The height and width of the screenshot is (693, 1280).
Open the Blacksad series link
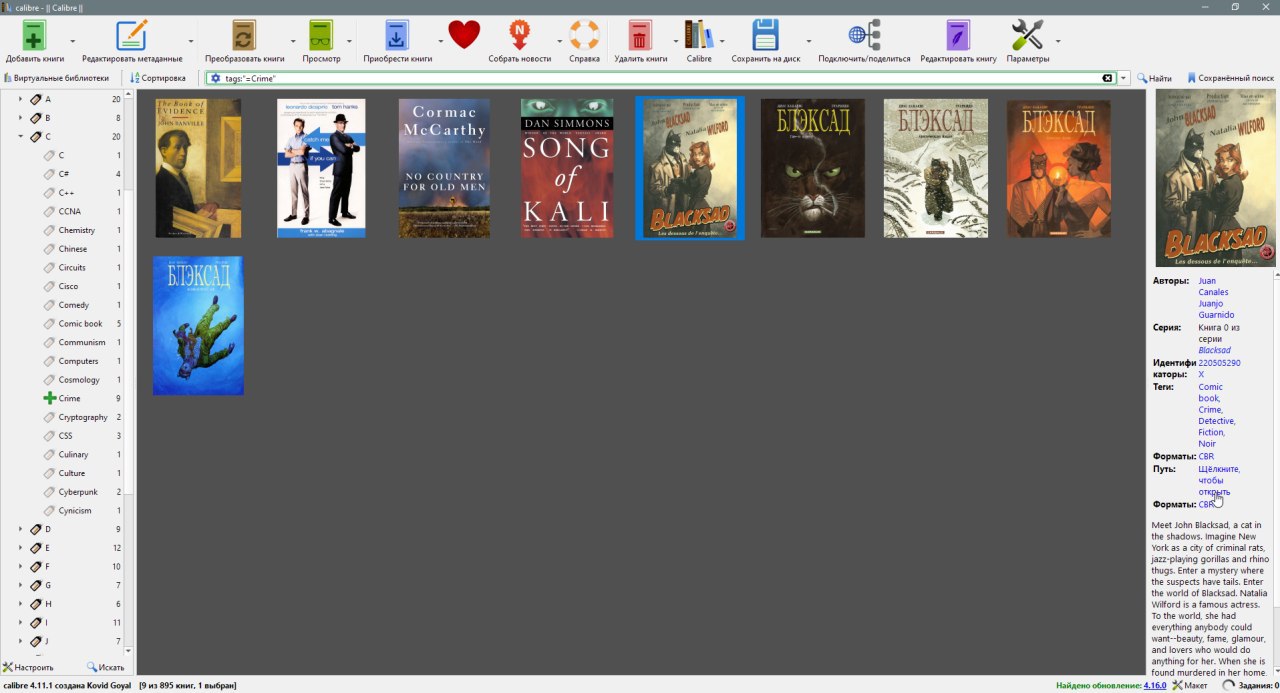(1214, 350)
